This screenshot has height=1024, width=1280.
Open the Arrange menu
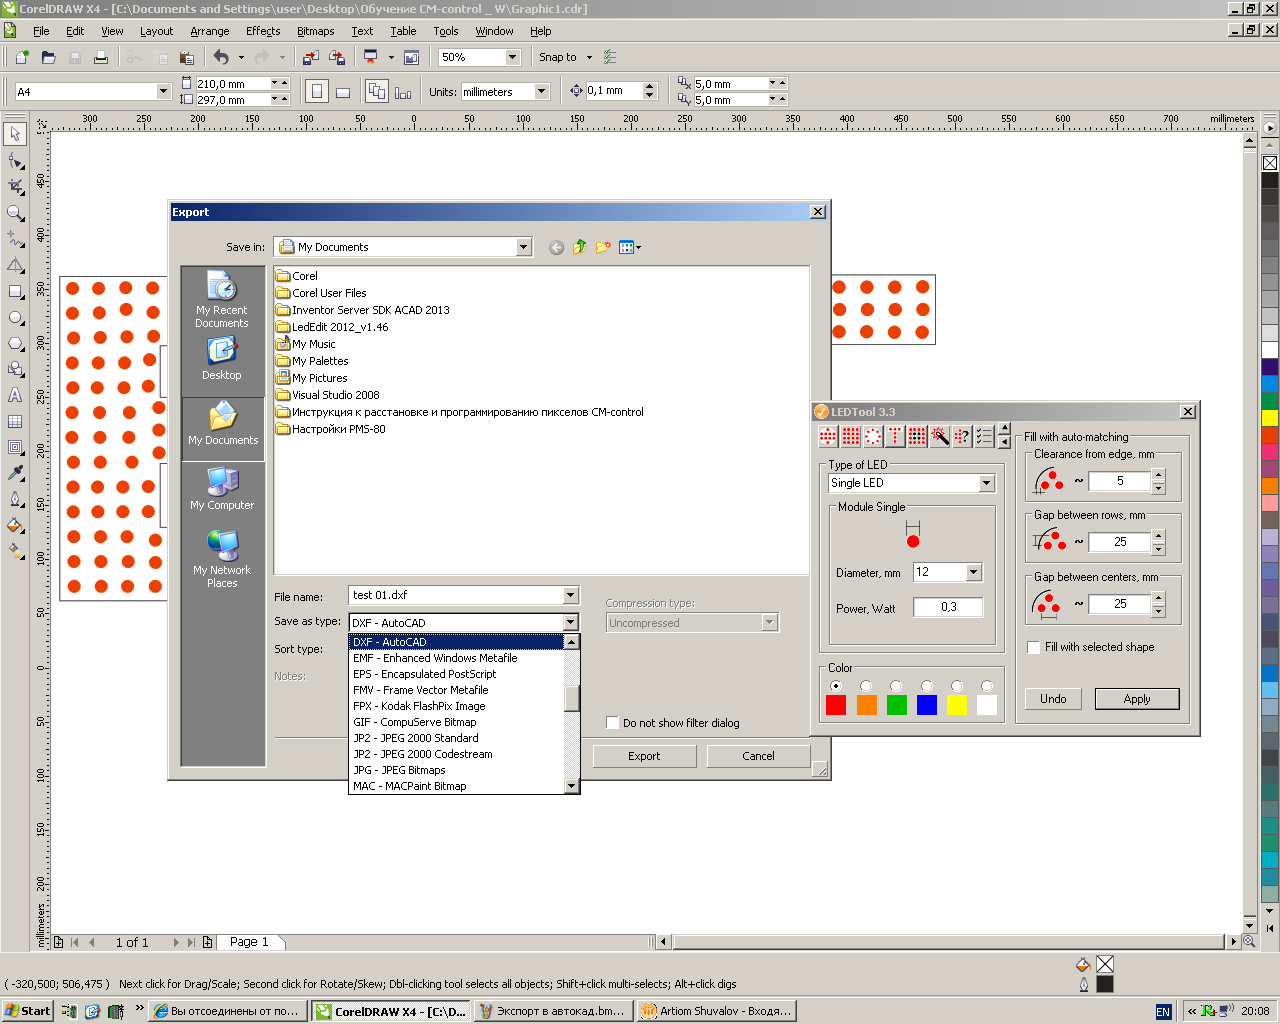pyautogui.click(x=210, y=31)
